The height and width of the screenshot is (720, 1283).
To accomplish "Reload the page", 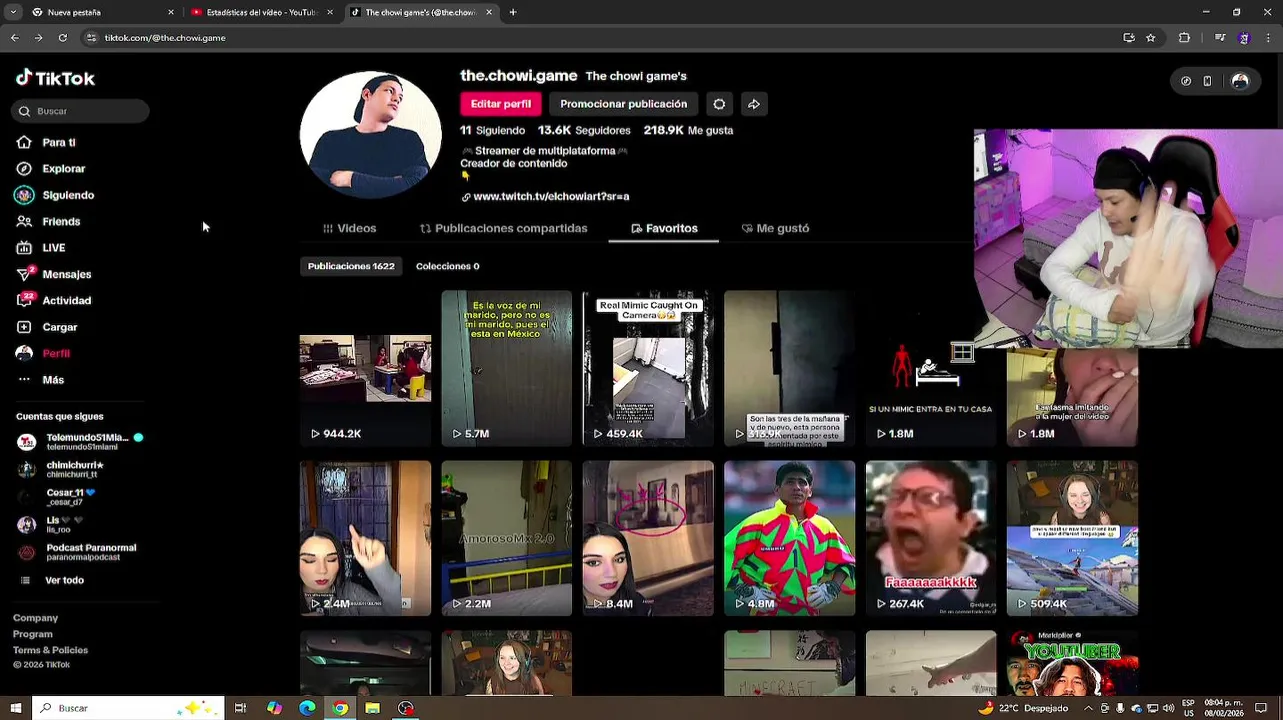I will click(x=62, y=38).
